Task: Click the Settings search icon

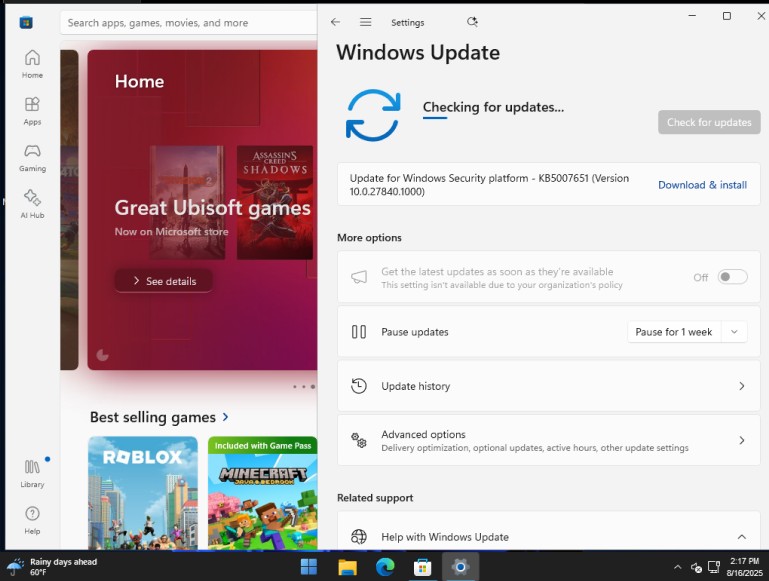Action: pyautogui.click(x=472, y=22)
